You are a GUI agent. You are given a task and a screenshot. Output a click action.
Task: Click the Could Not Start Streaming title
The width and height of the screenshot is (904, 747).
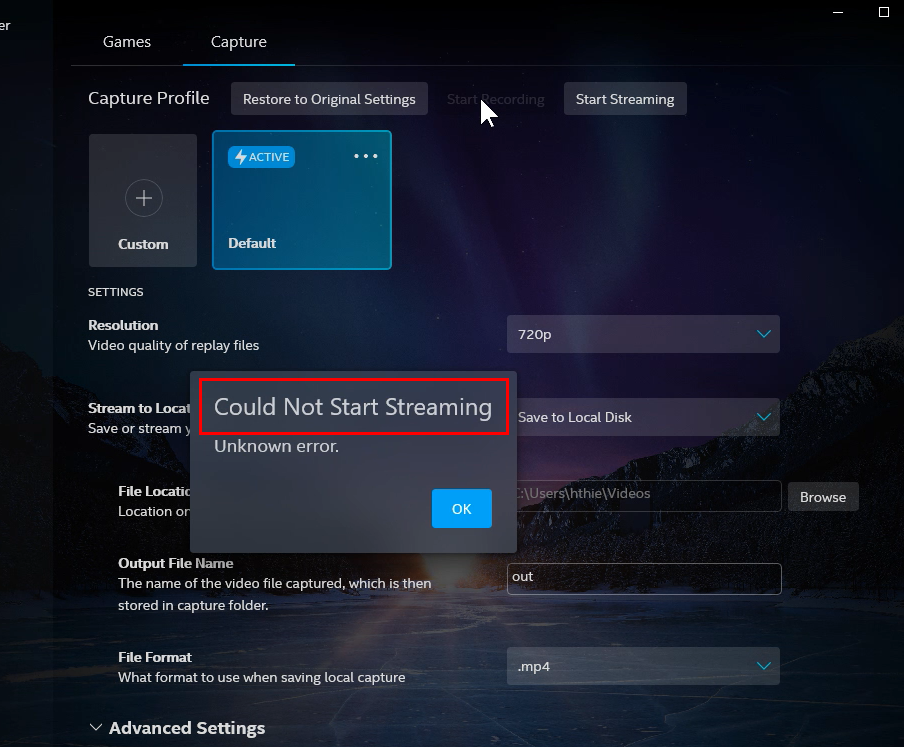tap(353, 407)
